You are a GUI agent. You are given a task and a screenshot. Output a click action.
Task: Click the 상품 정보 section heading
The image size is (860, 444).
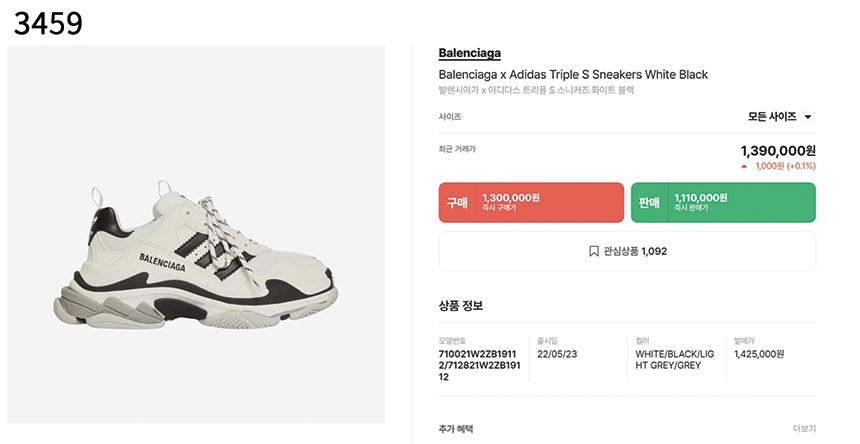point(461,305)
